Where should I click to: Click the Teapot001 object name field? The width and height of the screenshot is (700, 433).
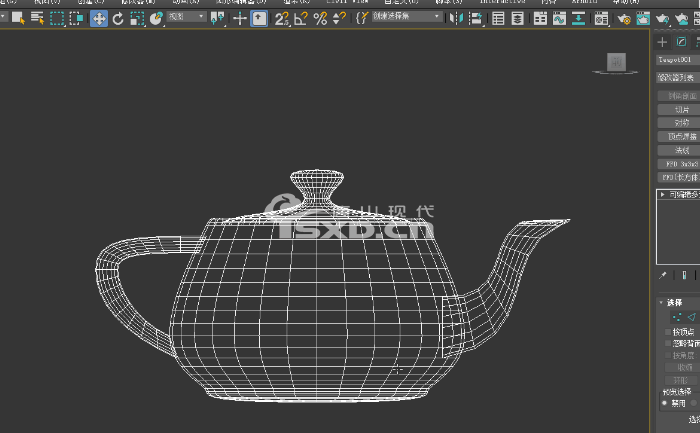click(678, 59)
